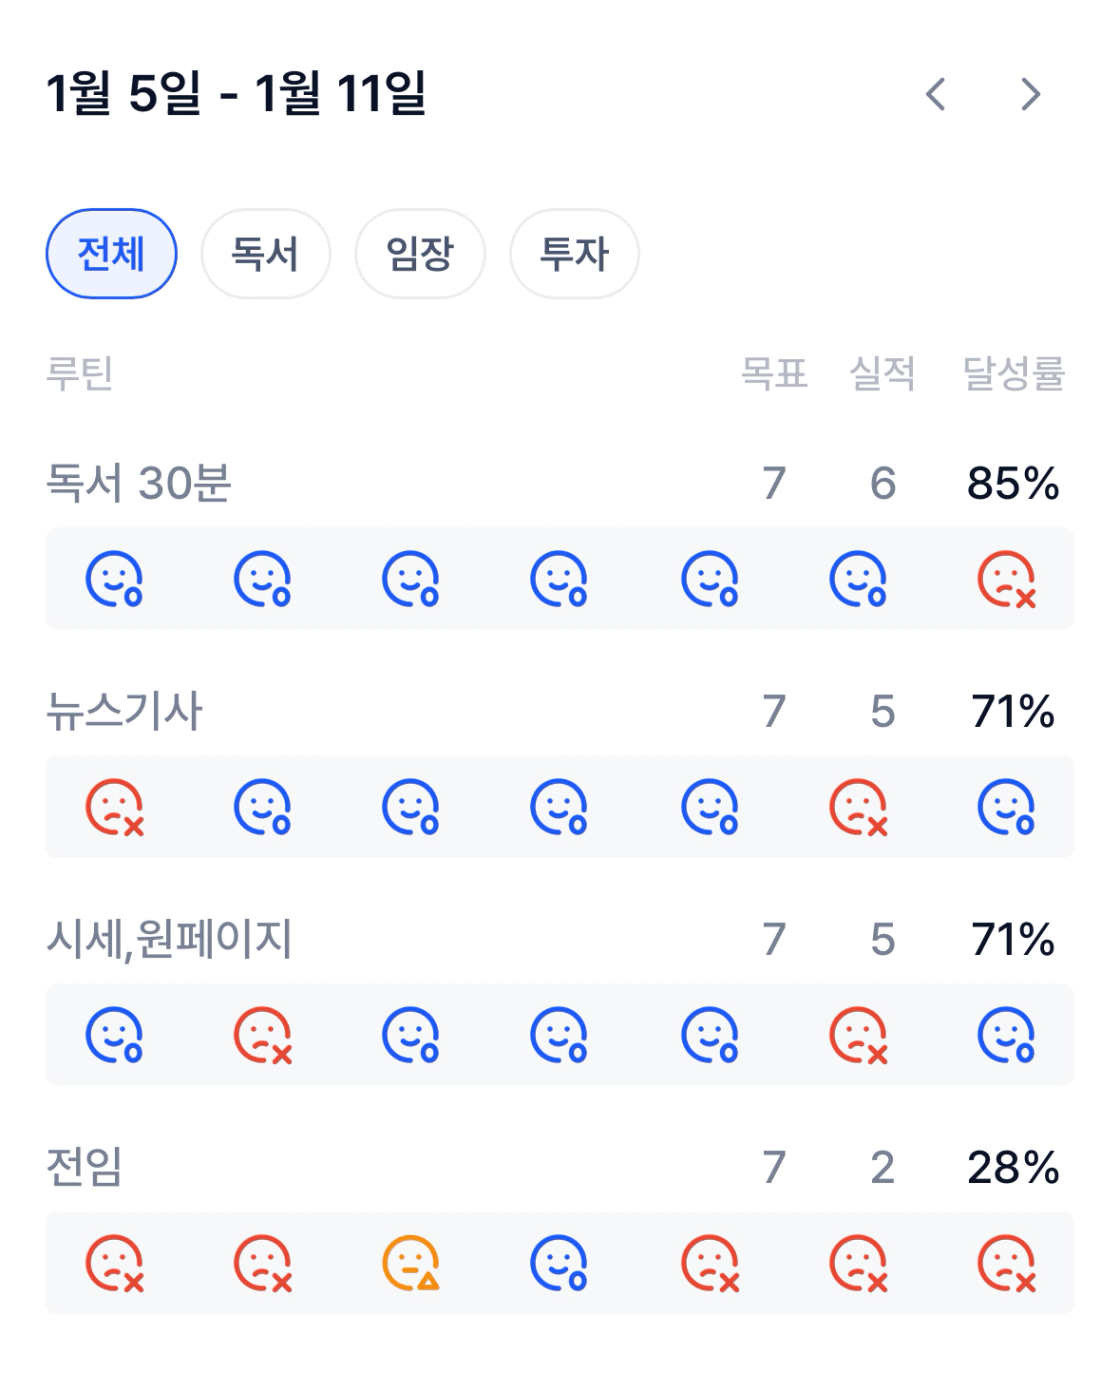Open the 임장 category tab
The width and height of the screenshot is (1120, 1373).
click(x=420, y=254)
